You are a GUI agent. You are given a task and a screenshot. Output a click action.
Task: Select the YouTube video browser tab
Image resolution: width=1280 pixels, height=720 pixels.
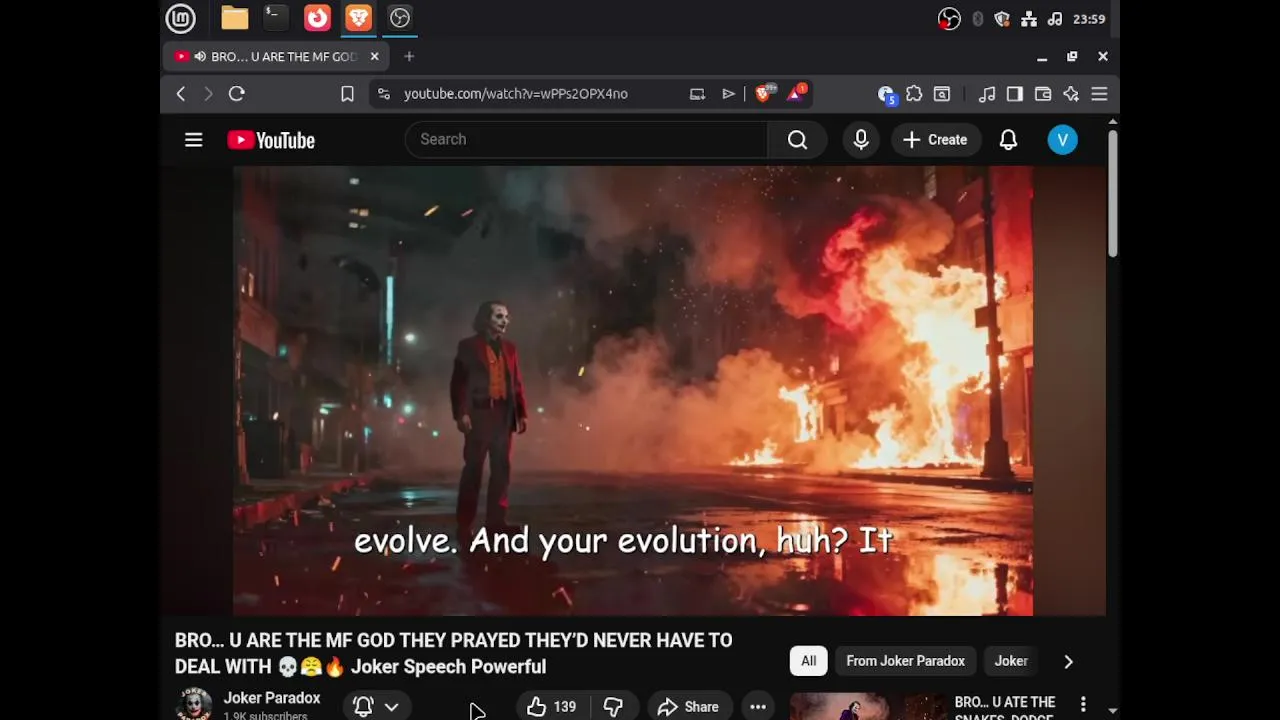(x=277, y=57)
